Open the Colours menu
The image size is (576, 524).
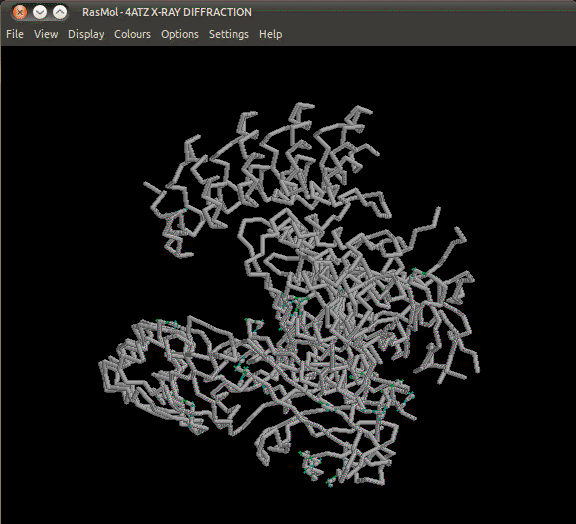point(132,34)
